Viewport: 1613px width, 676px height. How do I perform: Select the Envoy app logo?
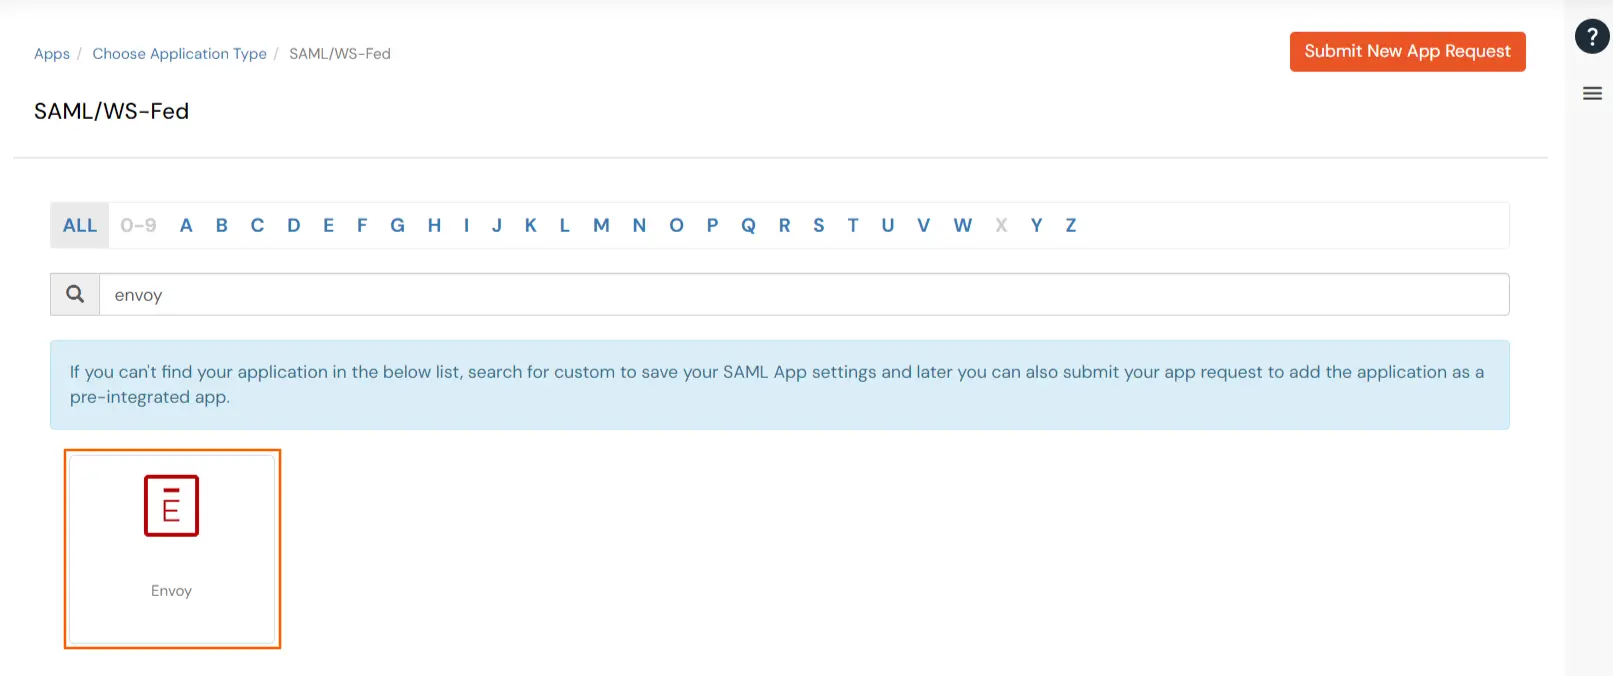(x=172, y=506)
